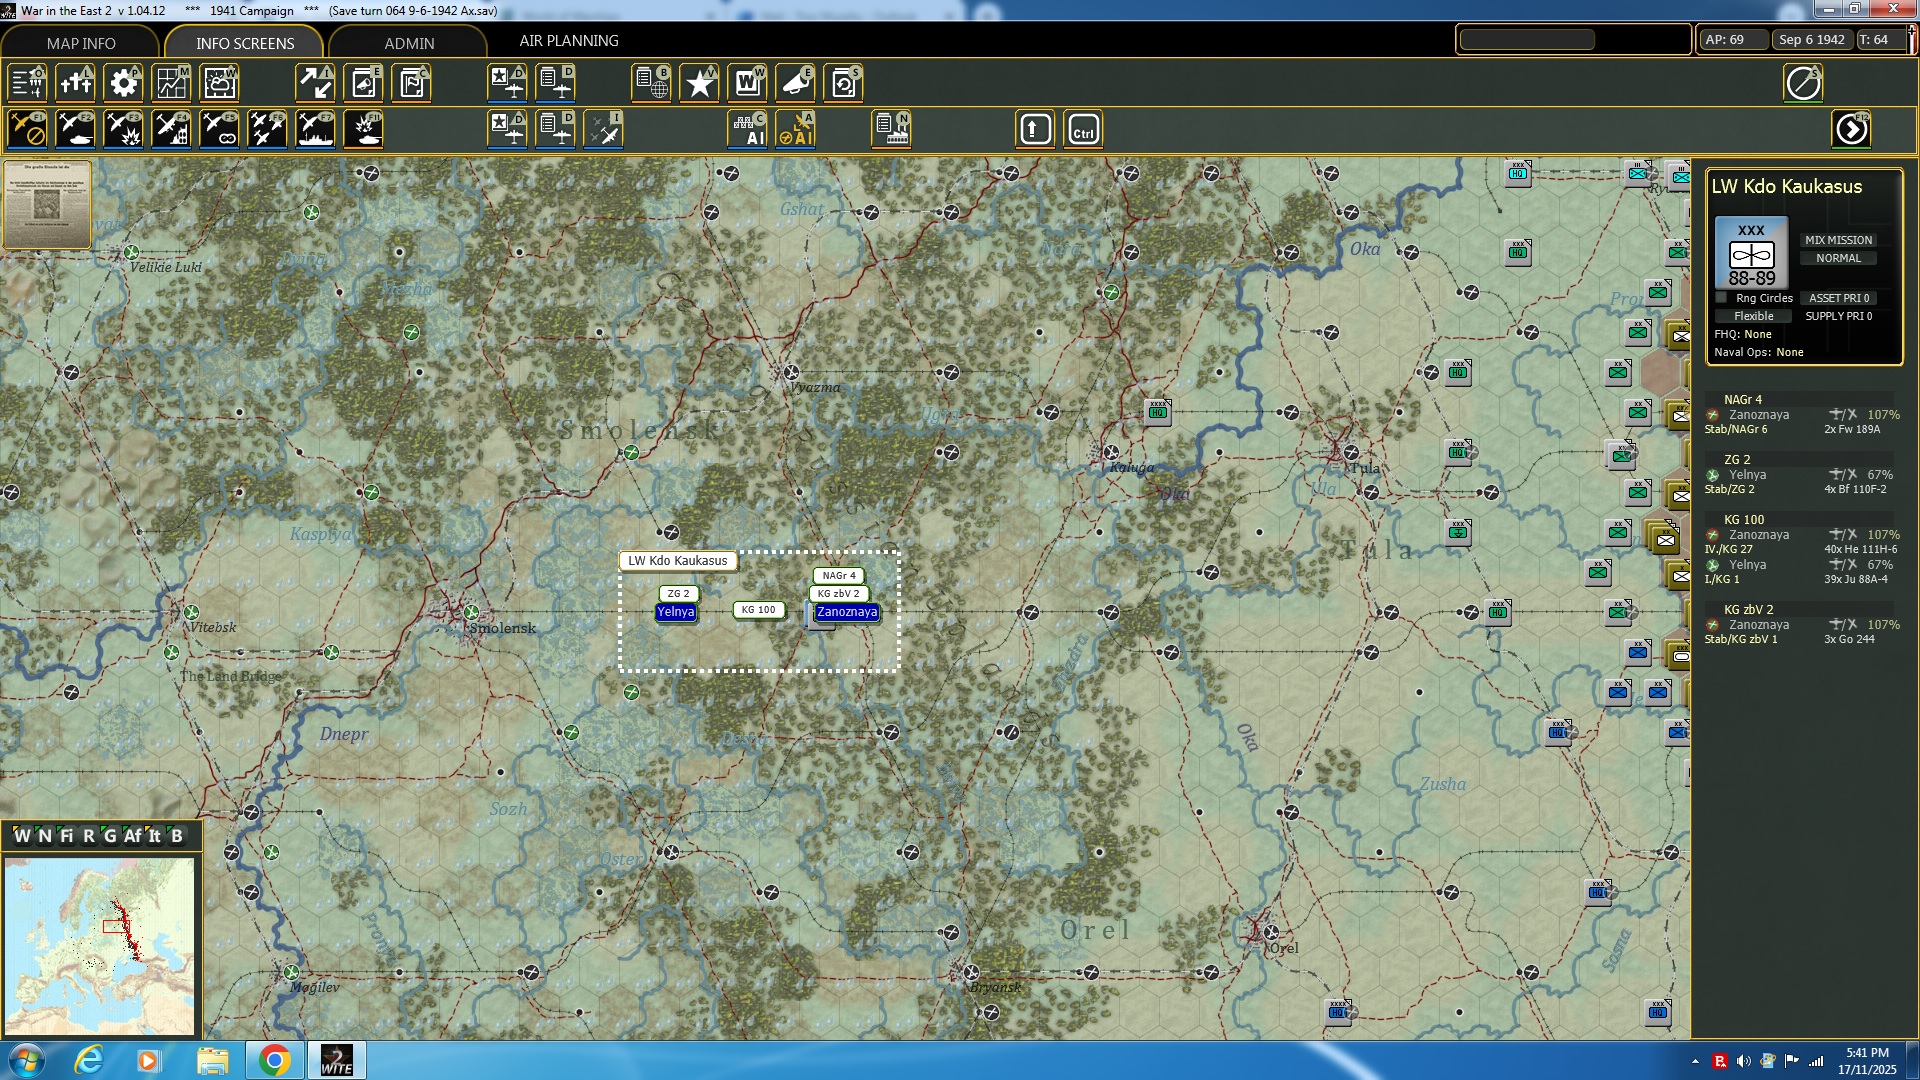Toggle the MIX MISSION setting
The image size is (1920, 1080).
coord(1838,240)
